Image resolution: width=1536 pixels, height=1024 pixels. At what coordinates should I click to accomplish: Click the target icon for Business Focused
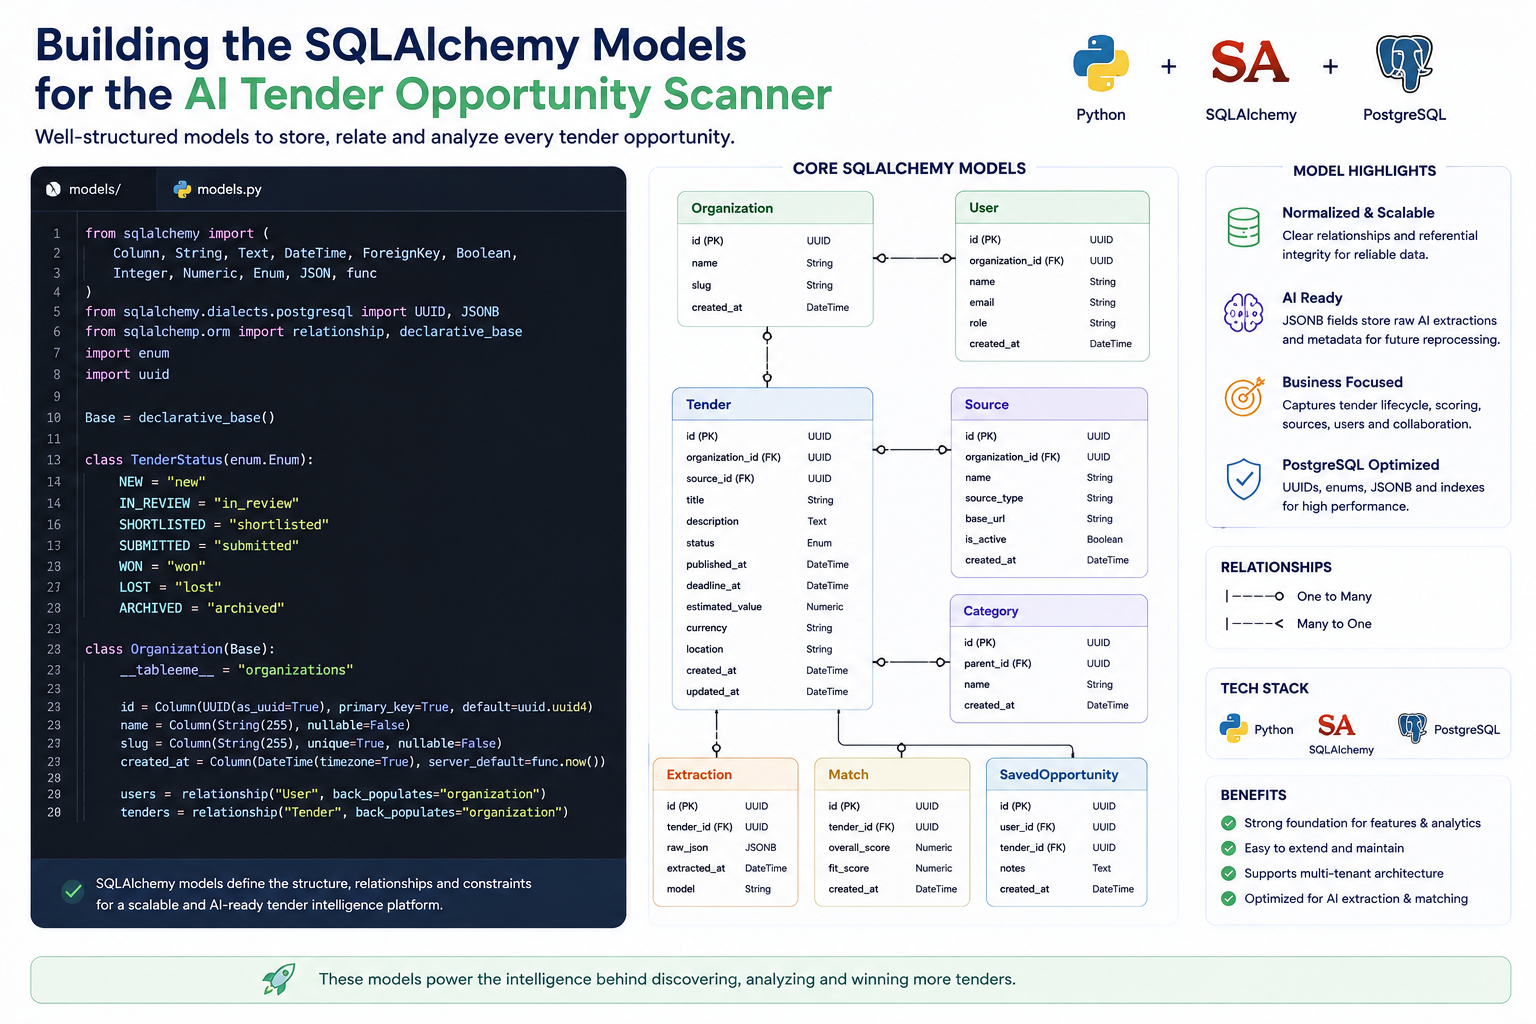pos(1243,397)
